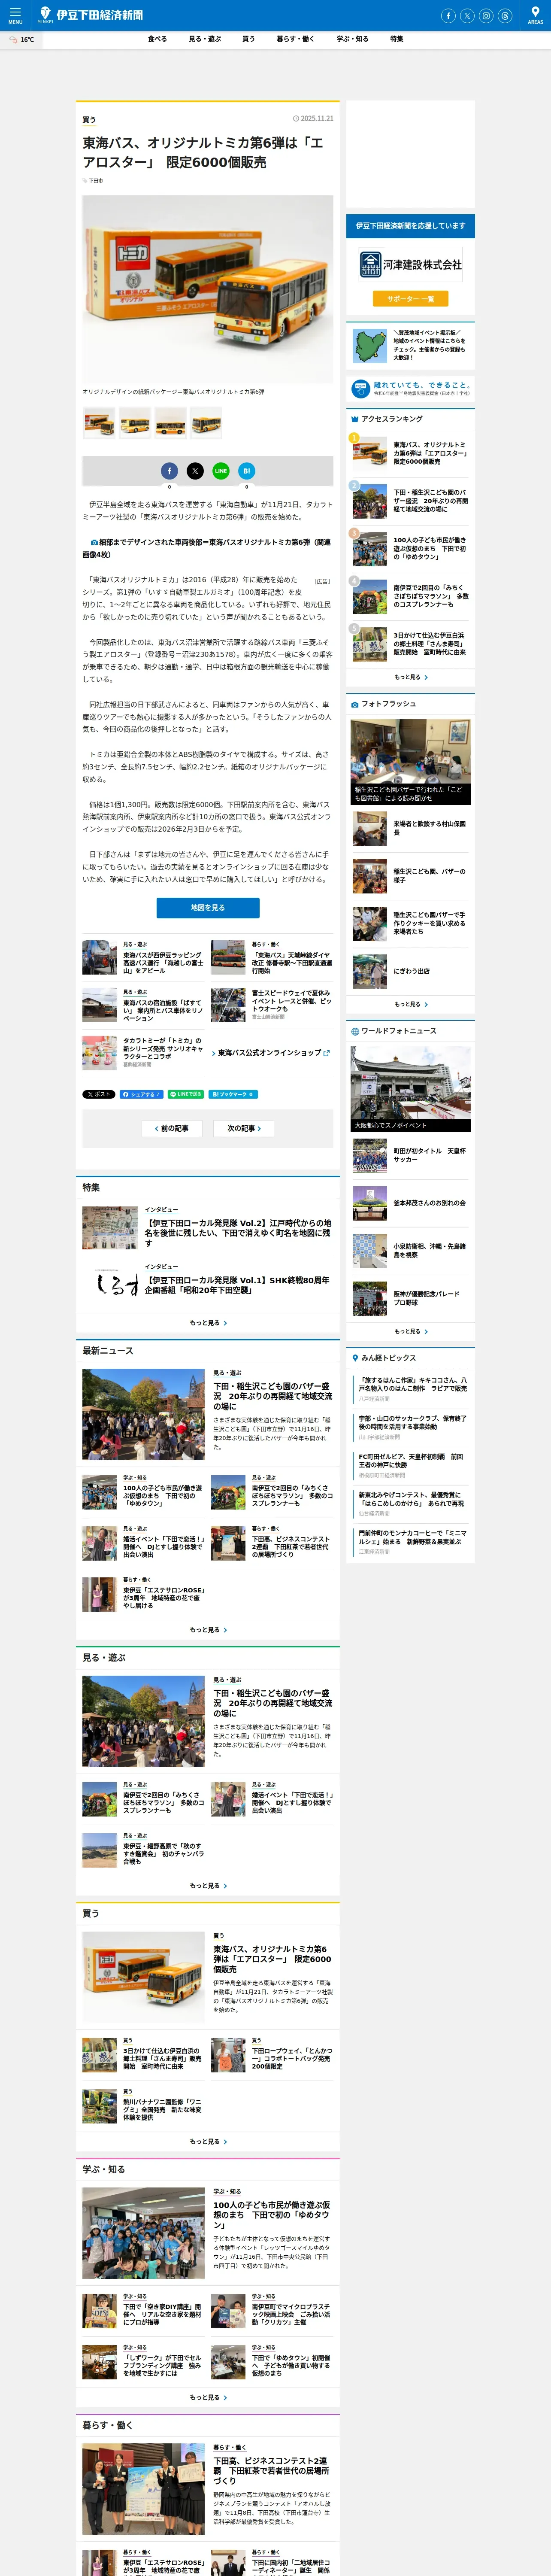
Task: Open the Facebook icon in the header
Action: click(448, 16)
